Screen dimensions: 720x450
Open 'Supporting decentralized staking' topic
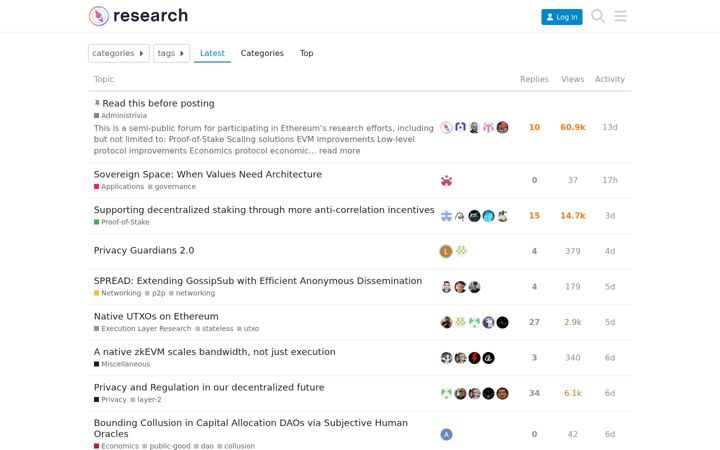[264, 210]
